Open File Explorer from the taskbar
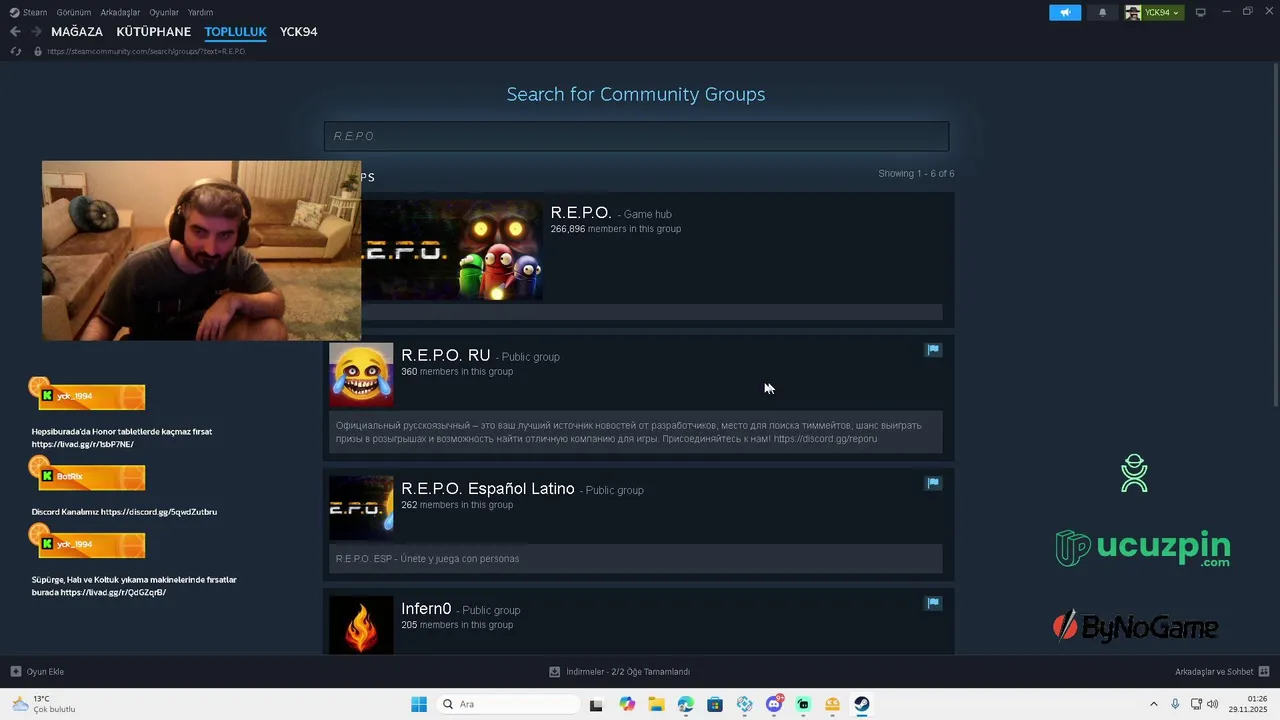Screen dimensions: 1280x720 pos(656,704)
